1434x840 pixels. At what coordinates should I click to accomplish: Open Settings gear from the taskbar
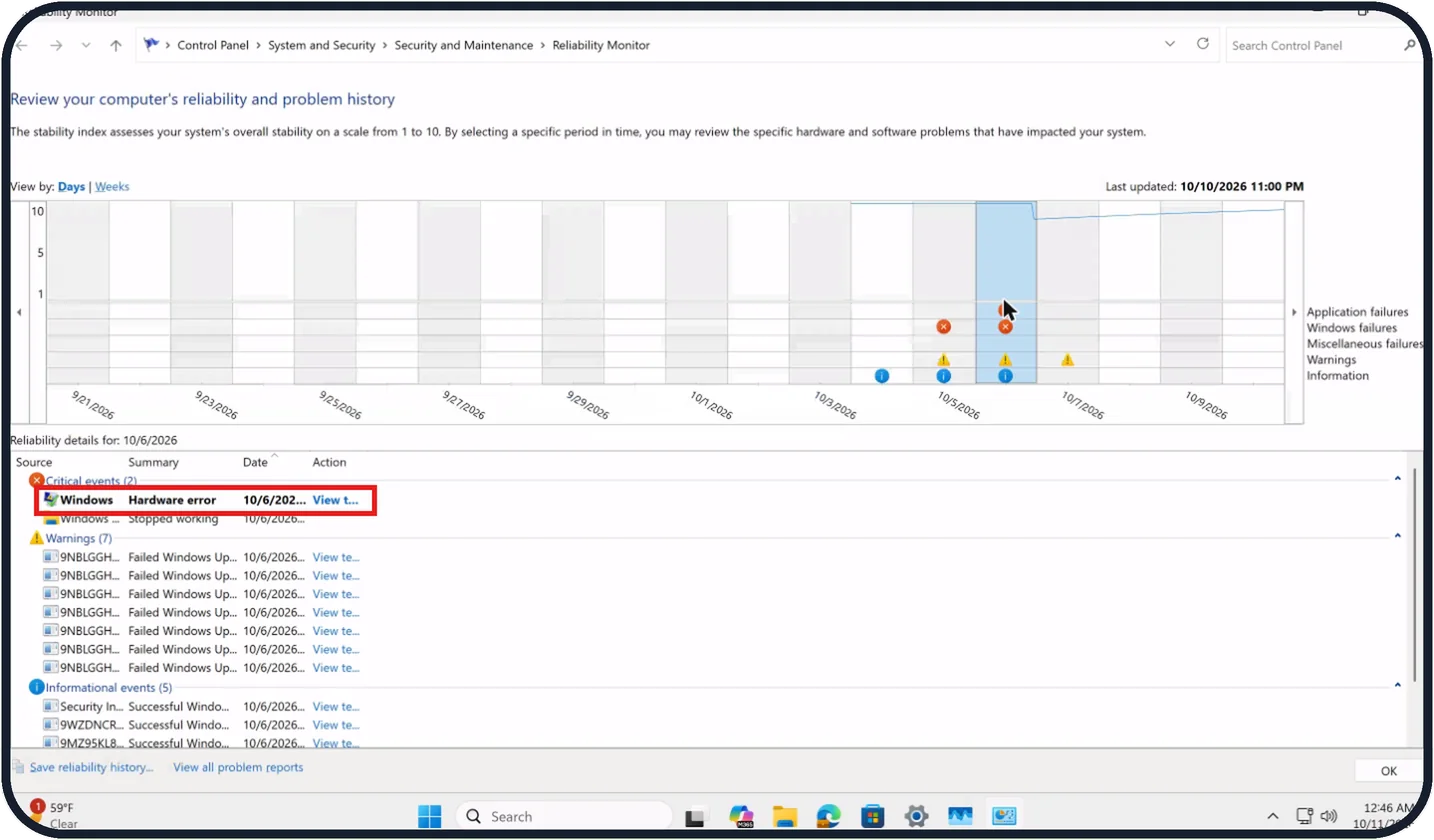[916, 816]
